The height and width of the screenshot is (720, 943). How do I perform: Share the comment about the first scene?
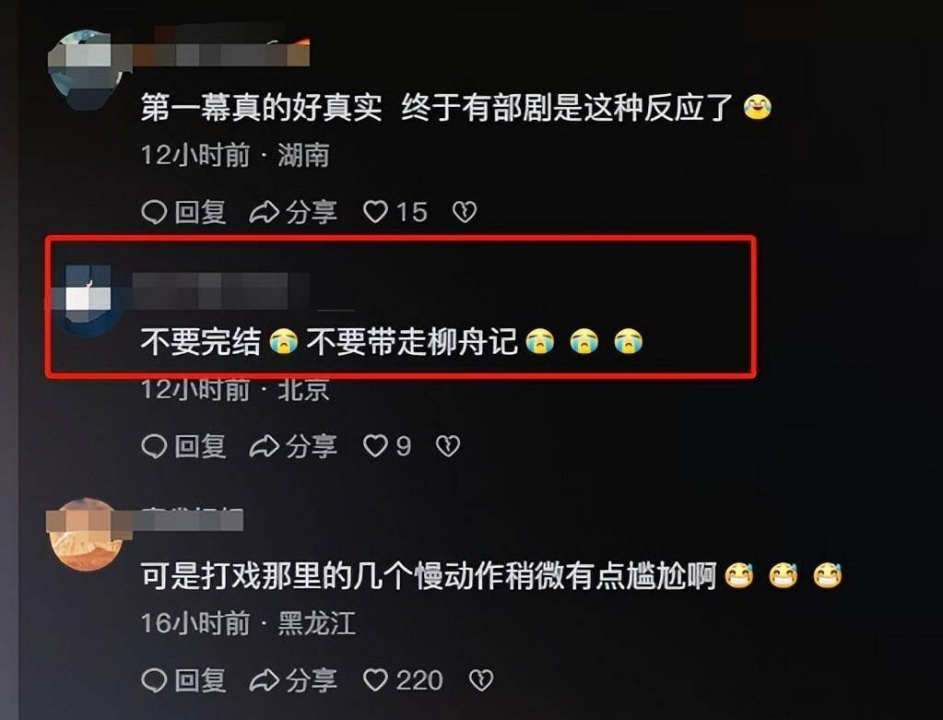point(293,212)
